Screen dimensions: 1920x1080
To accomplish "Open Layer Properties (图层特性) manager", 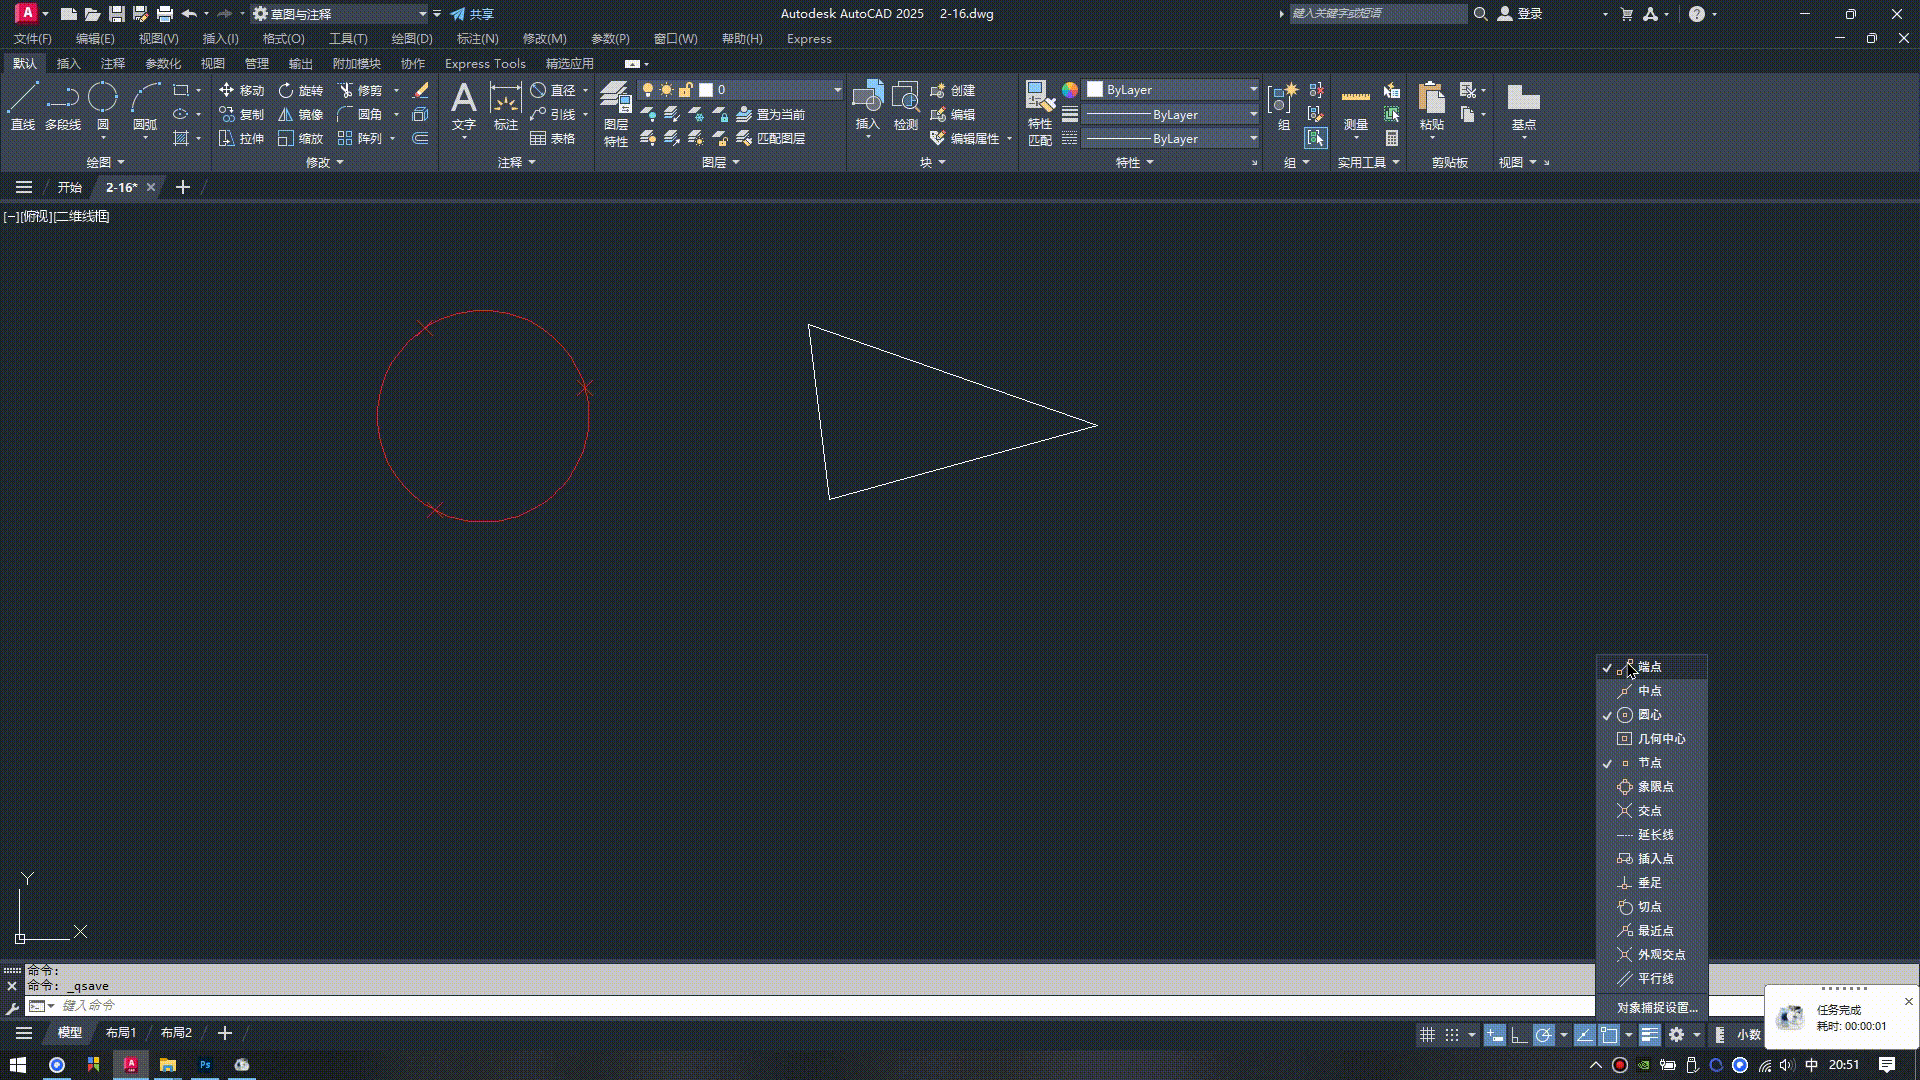I will pyautogui.click(x=616, y=114).
